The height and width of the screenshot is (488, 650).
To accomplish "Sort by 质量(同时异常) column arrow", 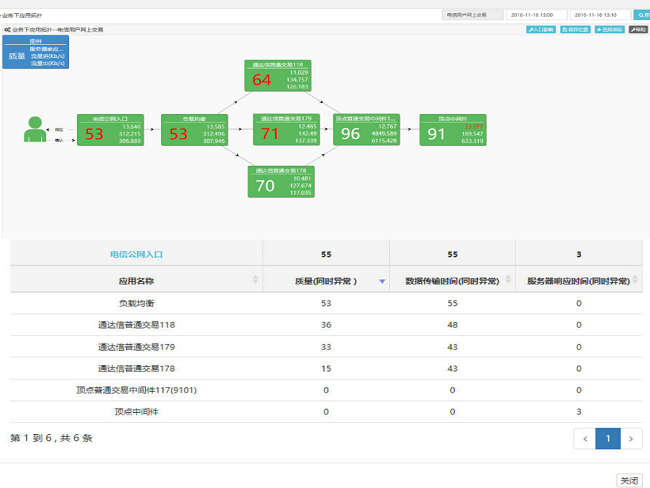I will point(381,282).
